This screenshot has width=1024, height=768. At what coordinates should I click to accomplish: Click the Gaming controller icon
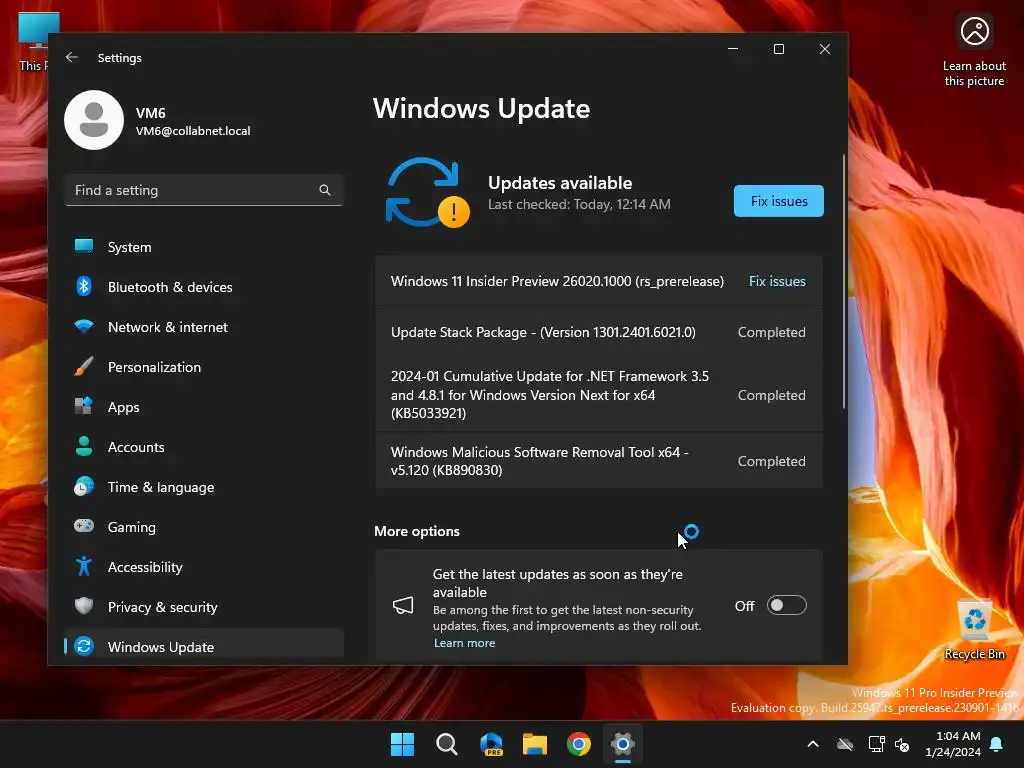pos(84,526)
